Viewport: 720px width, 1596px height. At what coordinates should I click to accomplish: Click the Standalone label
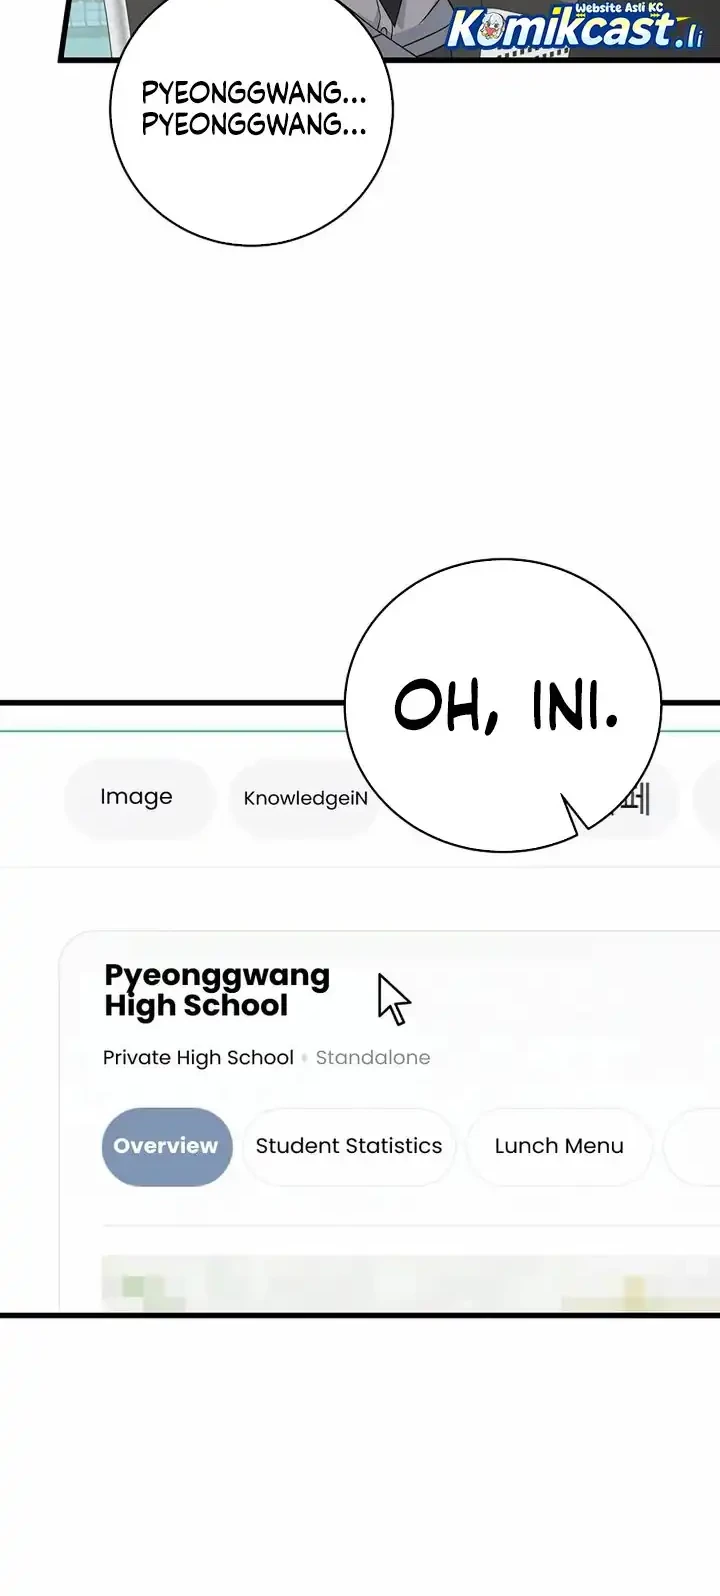pos(373,1058)
